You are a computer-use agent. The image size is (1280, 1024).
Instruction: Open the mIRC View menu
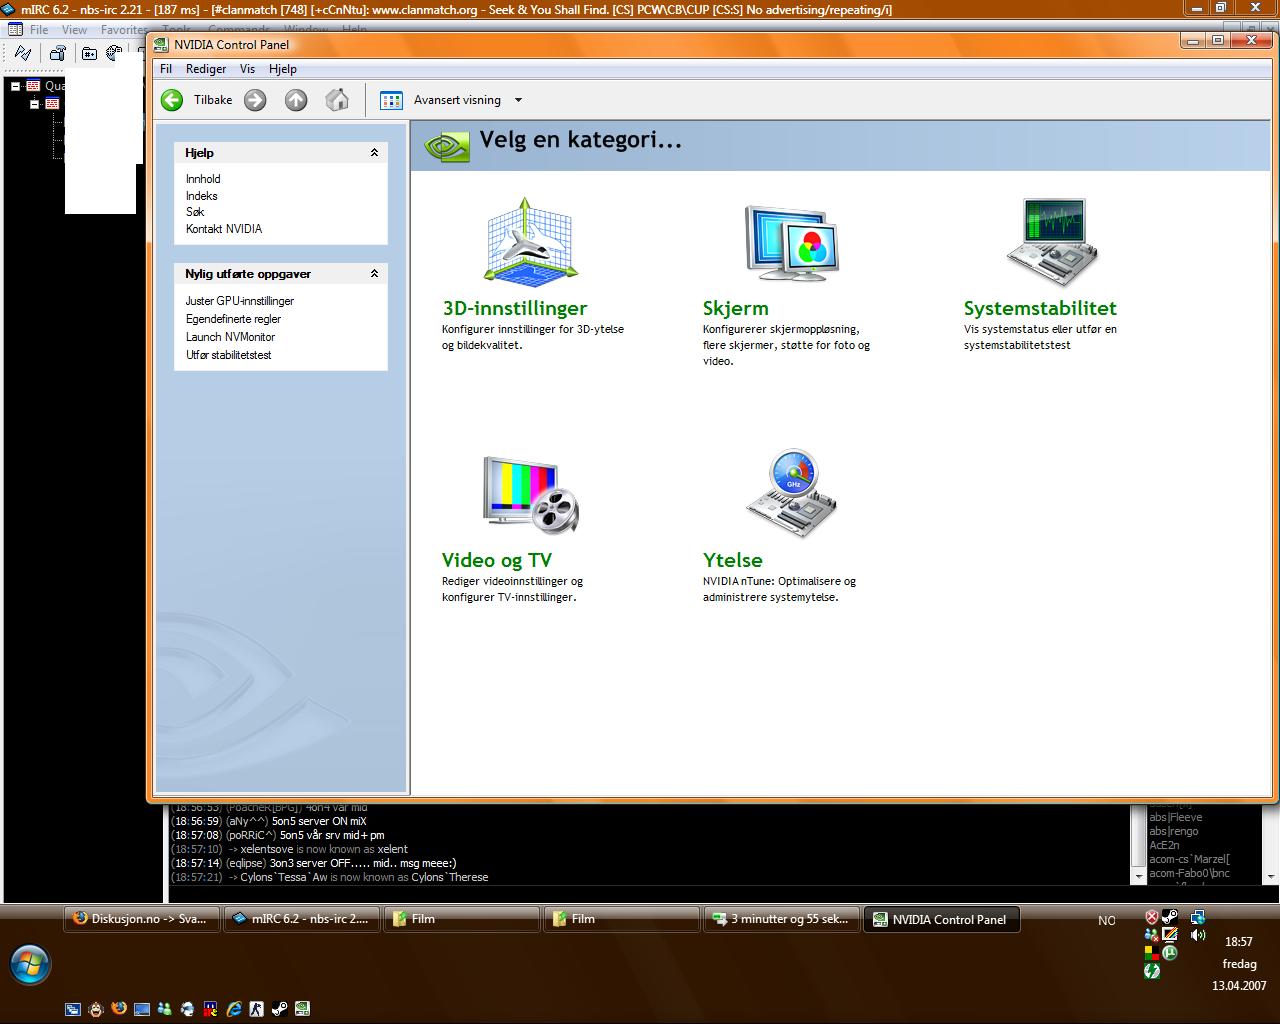point(74,30)
